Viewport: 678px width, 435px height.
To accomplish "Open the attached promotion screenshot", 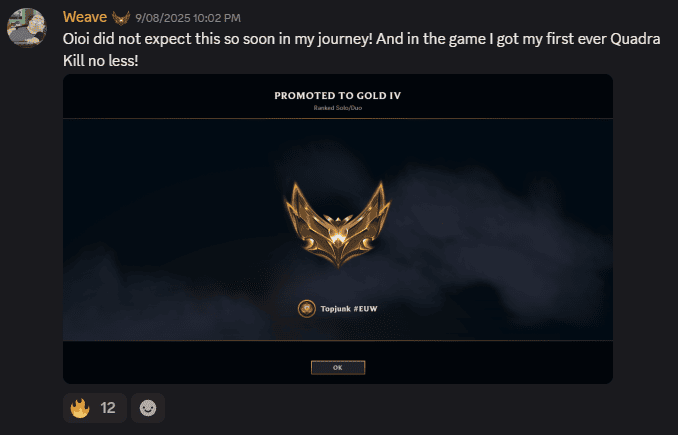I will [338, 229].
